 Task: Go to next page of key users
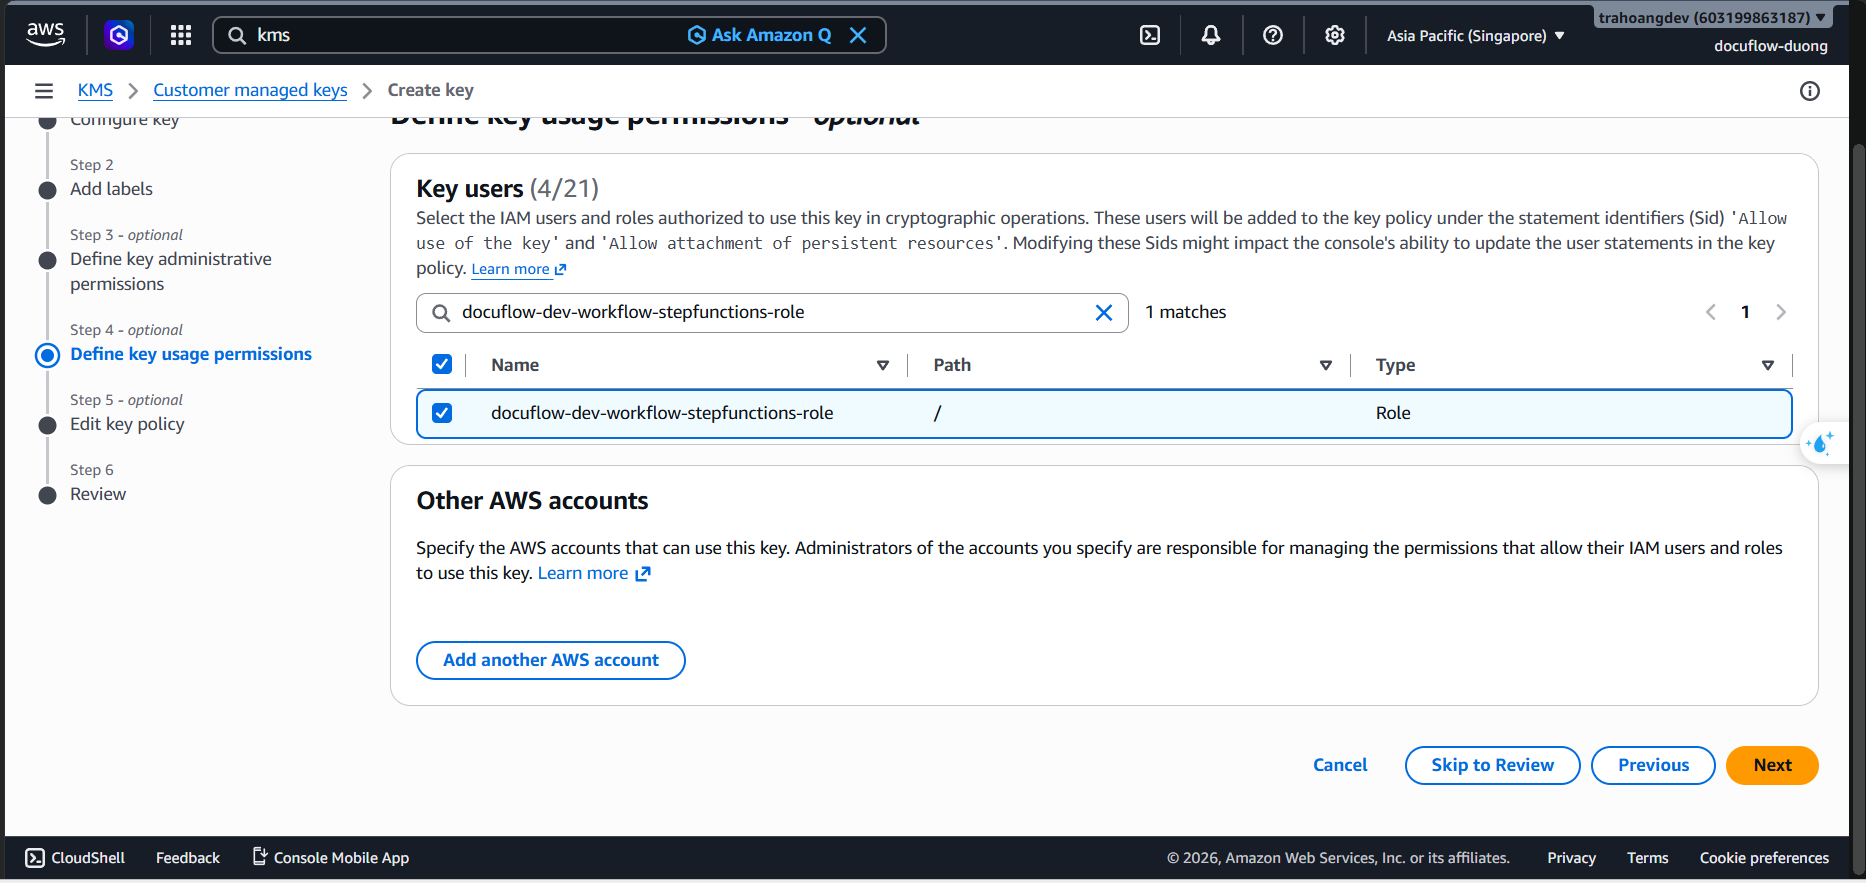tap(1781, 312)
